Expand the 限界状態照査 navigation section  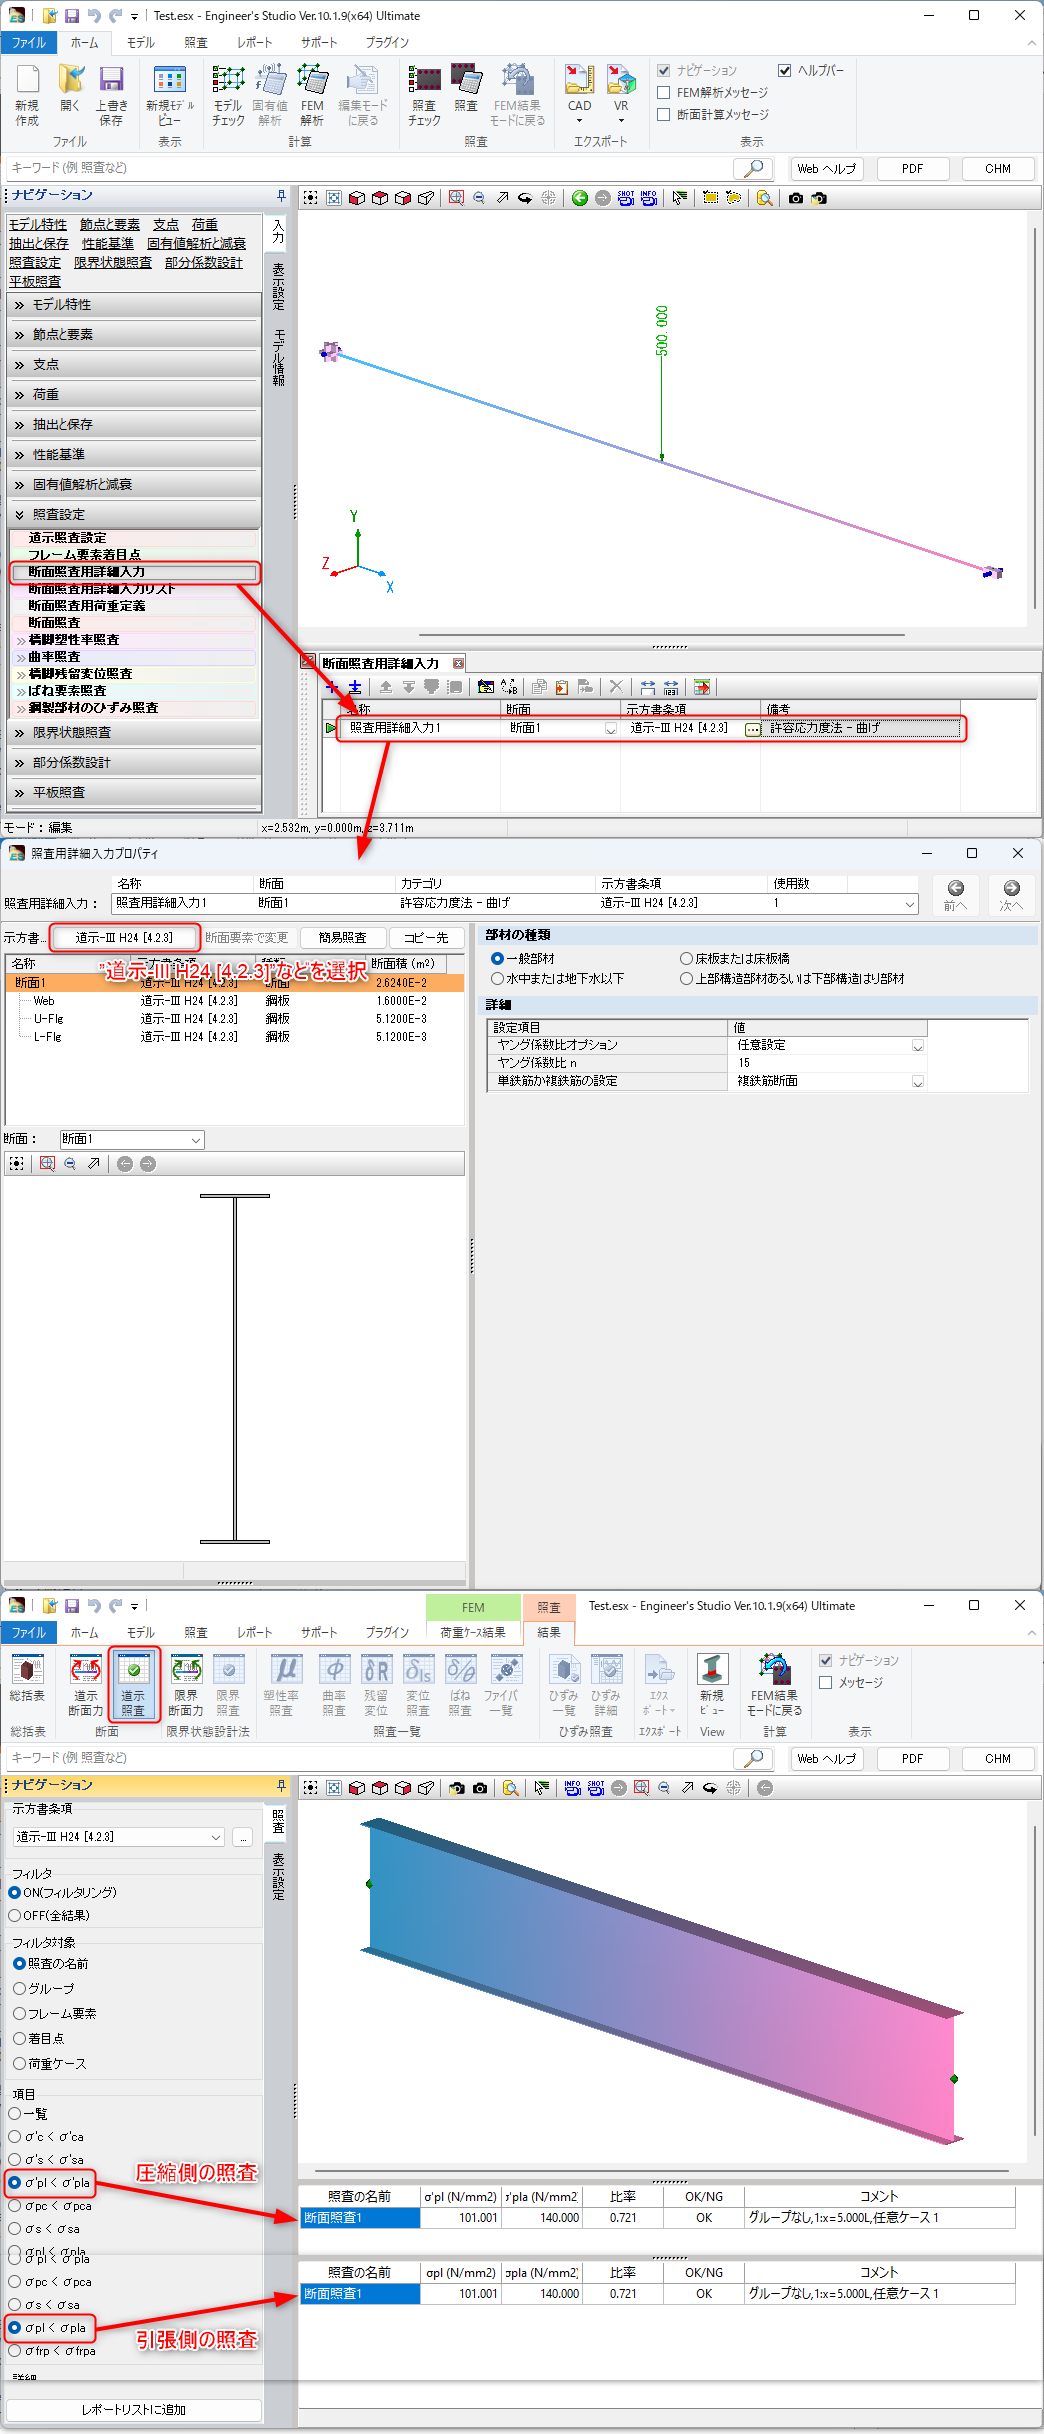pyautogui.click(x=134, y=733)
